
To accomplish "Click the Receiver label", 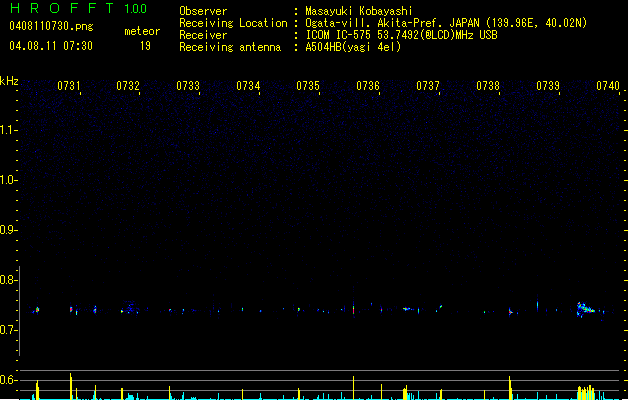I will pyautogui.click(x=203, y=35).
